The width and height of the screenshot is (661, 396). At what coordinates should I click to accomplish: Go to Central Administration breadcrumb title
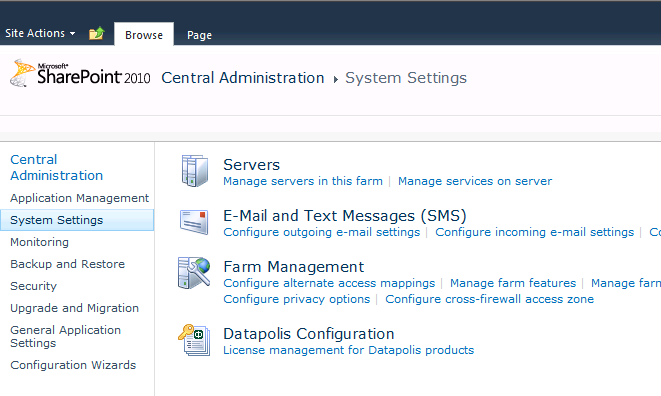point(243,78)
